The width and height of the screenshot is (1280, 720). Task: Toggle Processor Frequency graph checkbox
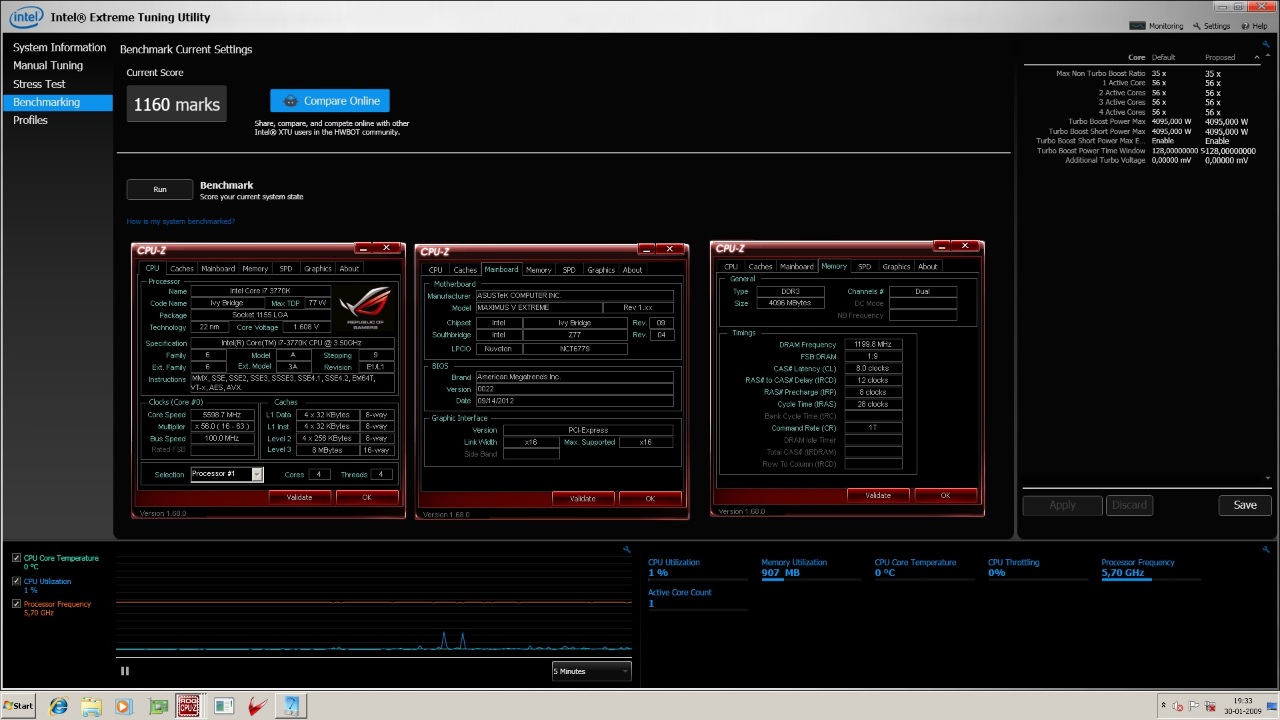(x=16, y=604)
